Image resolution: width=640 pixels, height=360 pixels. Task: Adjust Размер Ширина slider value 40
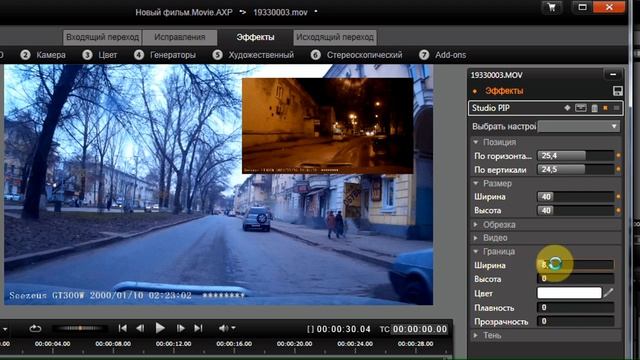(x=576, y=197)
